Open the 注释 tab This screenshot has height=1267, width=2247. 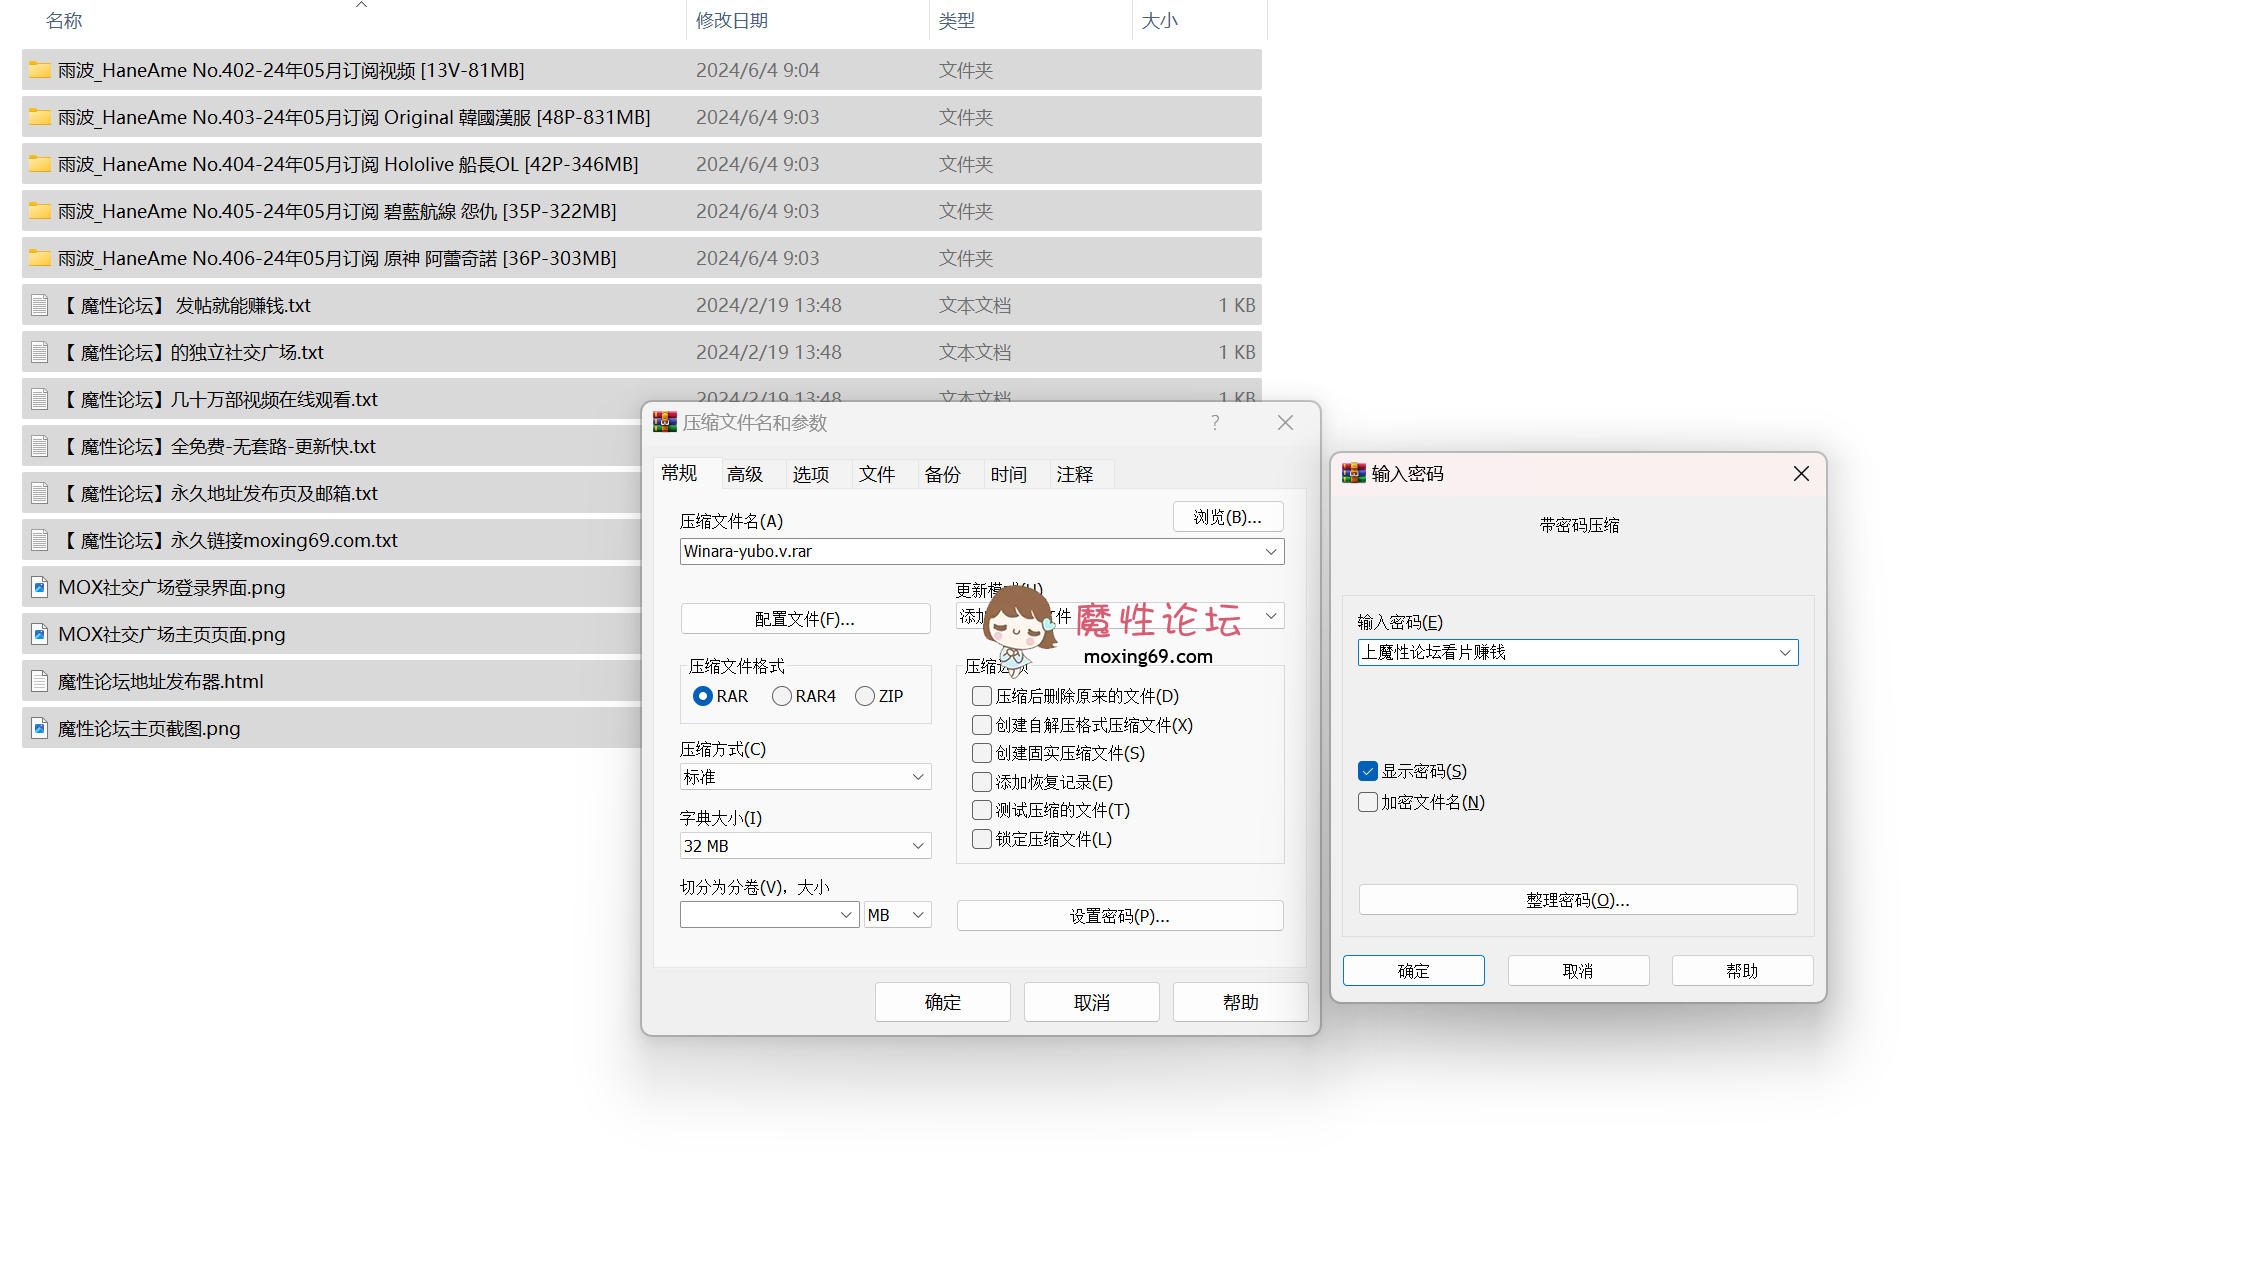1075,474
